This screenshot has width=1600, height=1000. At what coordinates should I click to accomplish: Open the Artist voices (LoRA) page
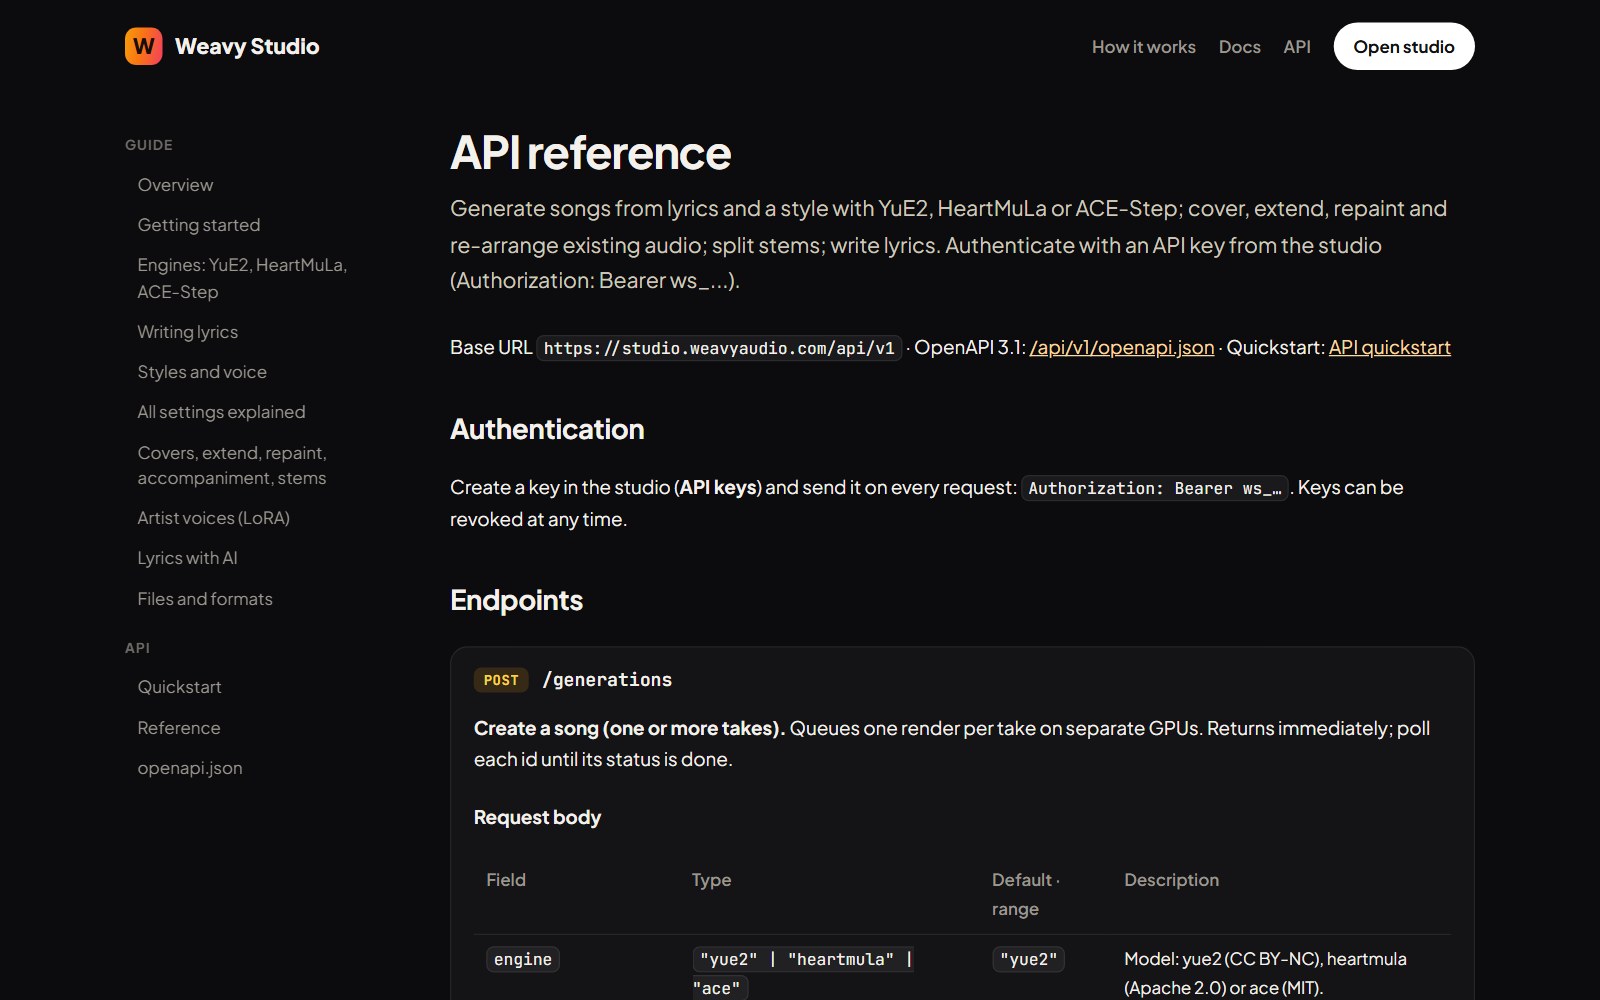(213, 518)
